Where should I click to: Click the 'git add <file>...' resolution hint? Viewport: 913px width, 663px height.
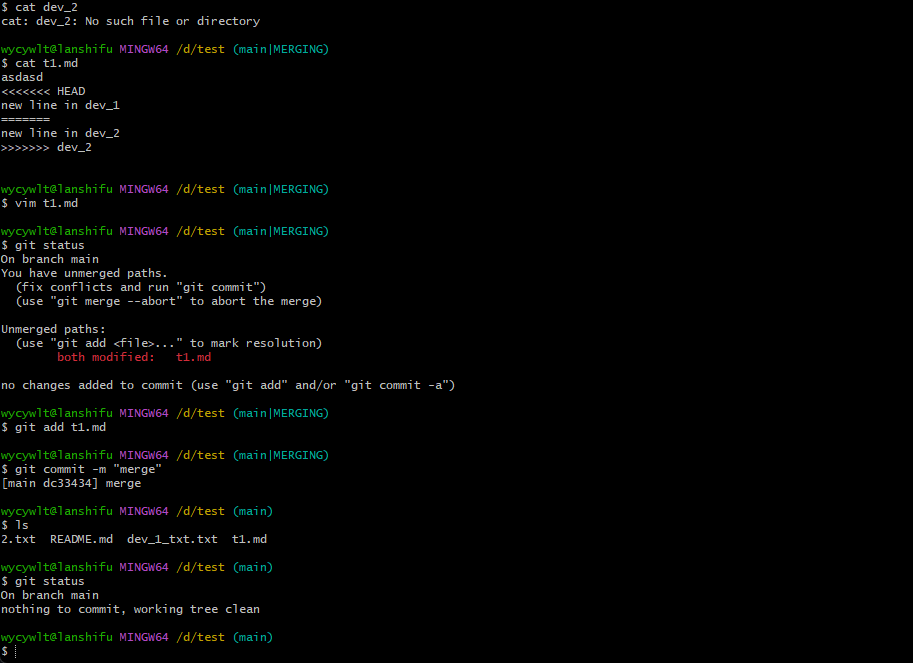pos(168,343)
